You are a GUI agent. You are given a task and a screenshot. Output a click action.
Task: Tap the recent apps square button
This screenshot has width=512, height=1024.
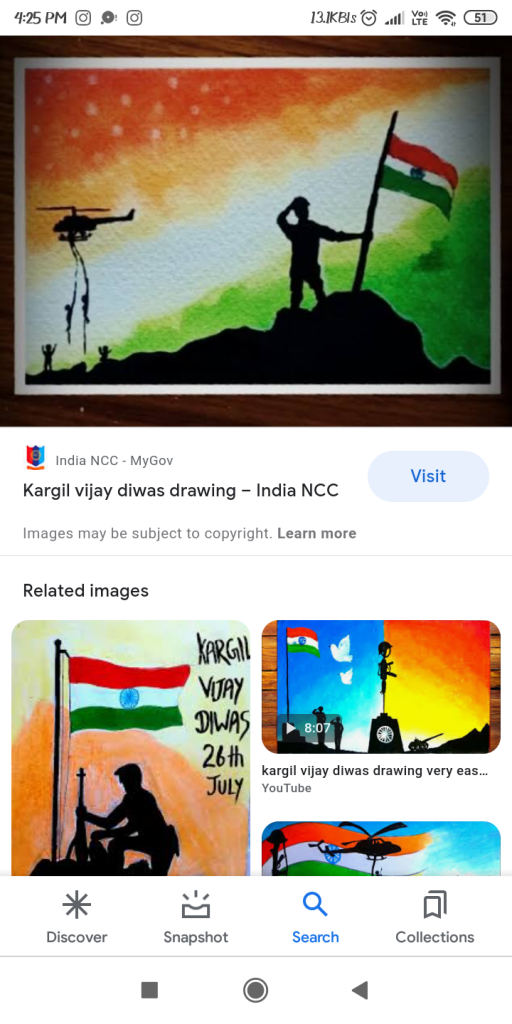pos(150,990)
